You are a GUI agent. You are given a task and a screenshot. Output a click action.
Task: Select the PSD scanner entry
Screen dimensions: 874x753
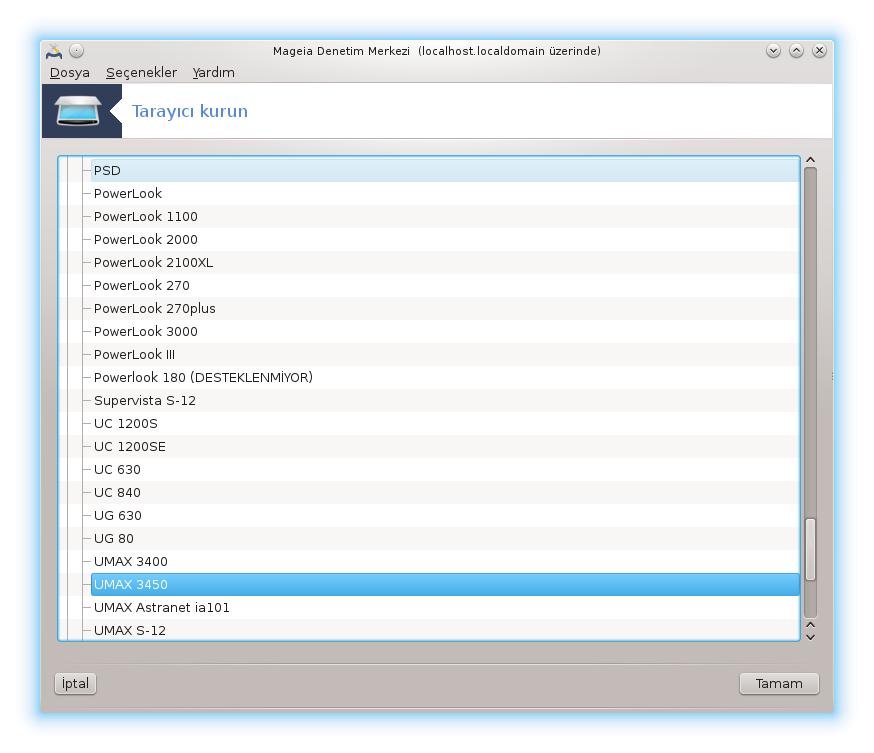[445, 171]
